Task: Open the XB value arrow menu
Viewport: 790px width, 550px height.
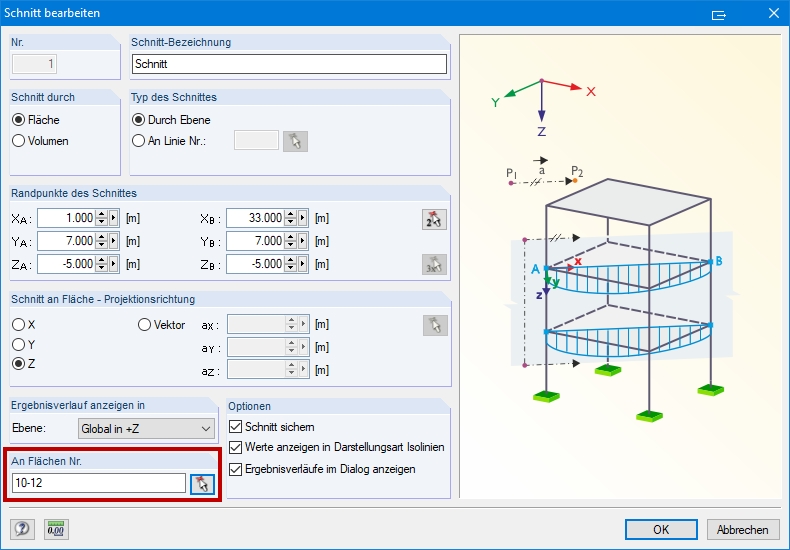Action: click(303, 218)
